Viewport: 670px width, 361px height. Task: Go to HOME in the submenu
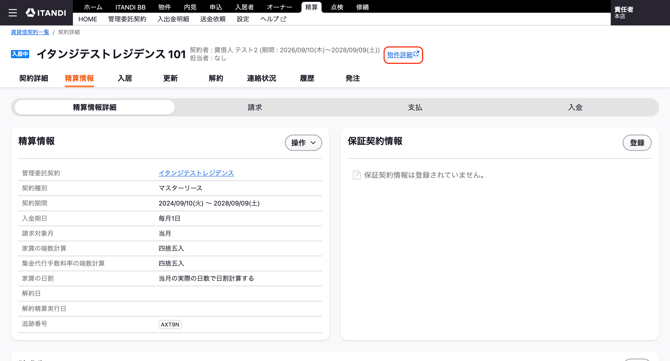click(88, 19)
